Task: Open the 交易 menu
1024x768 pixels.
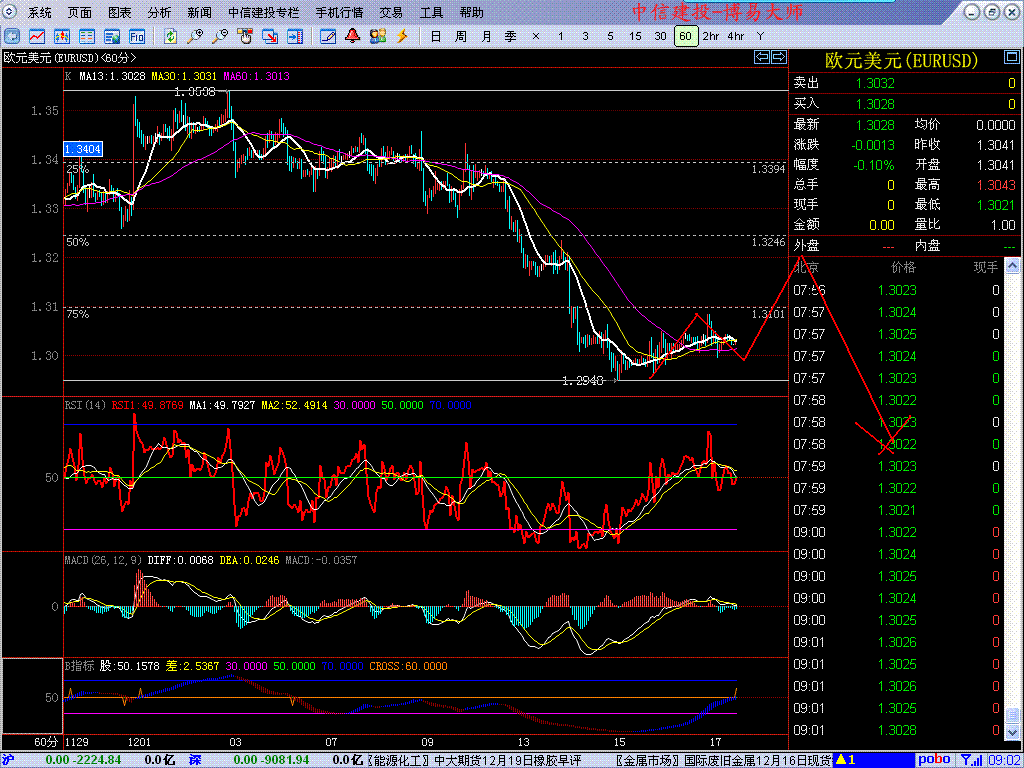Action: 391,13
